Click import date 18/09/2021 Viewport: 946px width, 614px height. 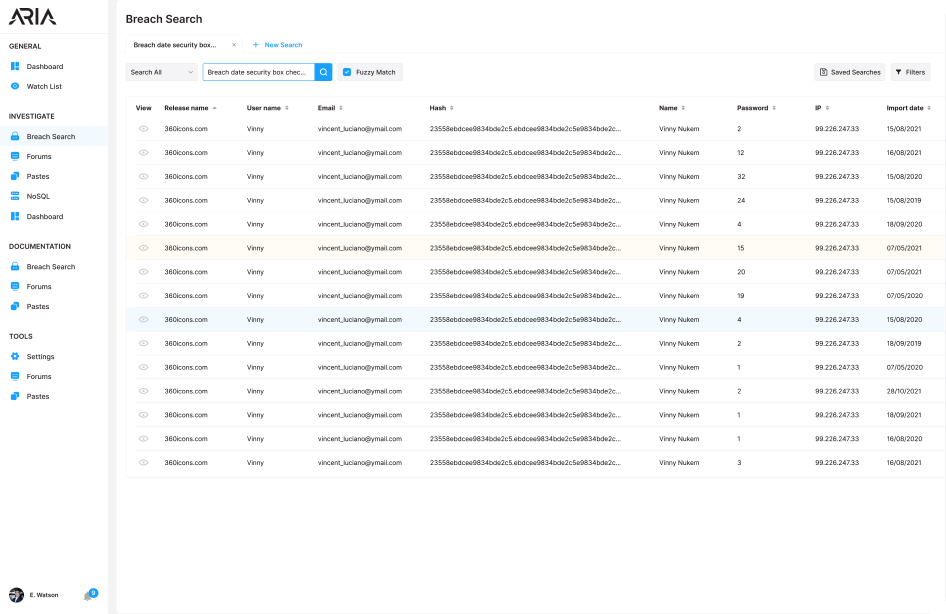(904, 415)
